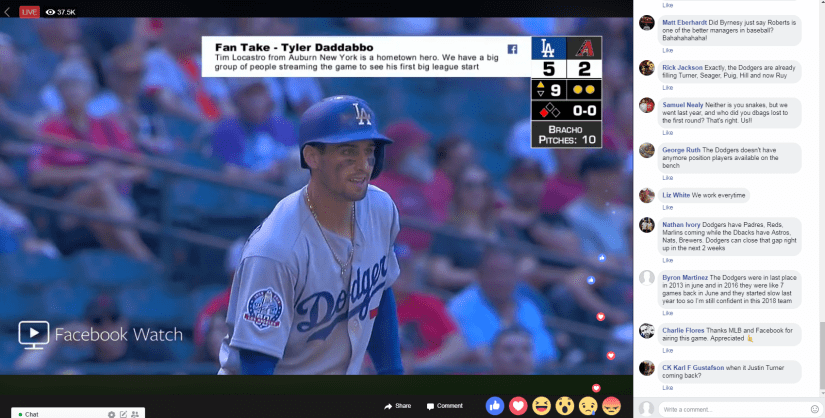Open emoji picker in comment box
The height and width of the screenshot is (418, 825).
[x=815, y=409]
